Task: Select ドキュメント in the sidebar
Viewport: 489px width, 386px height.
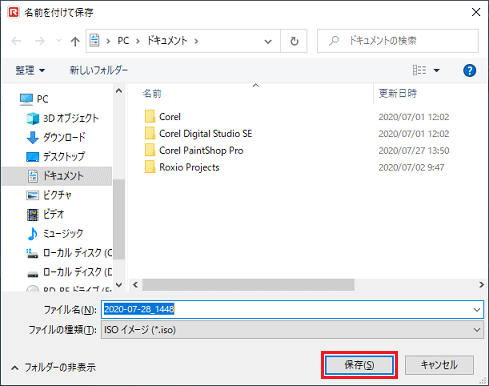Action: (x=57, y=176)
